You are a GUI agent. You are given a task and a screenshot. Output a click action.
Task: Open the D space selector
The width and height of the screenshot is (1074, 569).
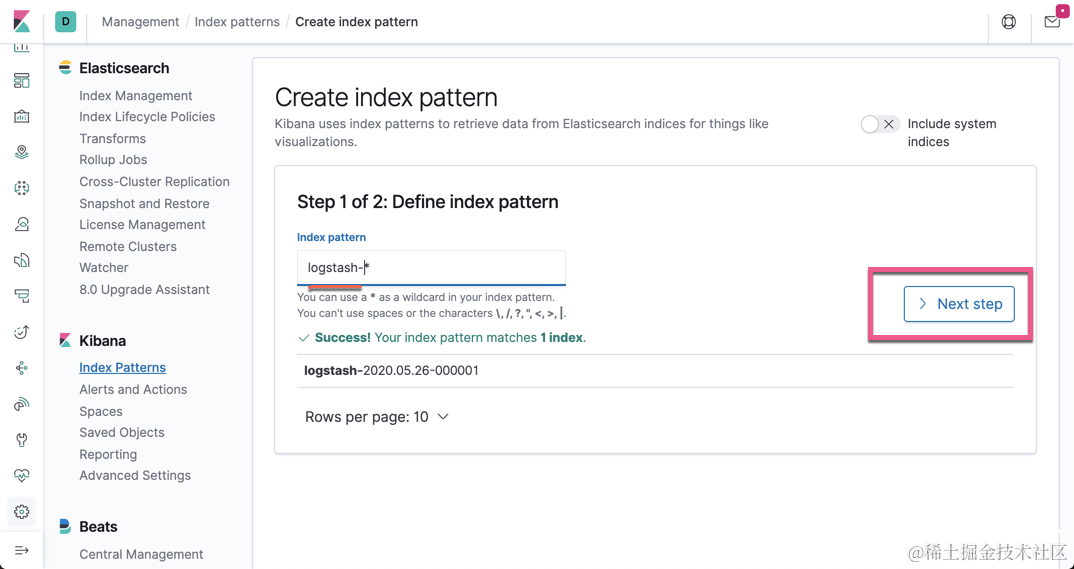tap(66, 21)
